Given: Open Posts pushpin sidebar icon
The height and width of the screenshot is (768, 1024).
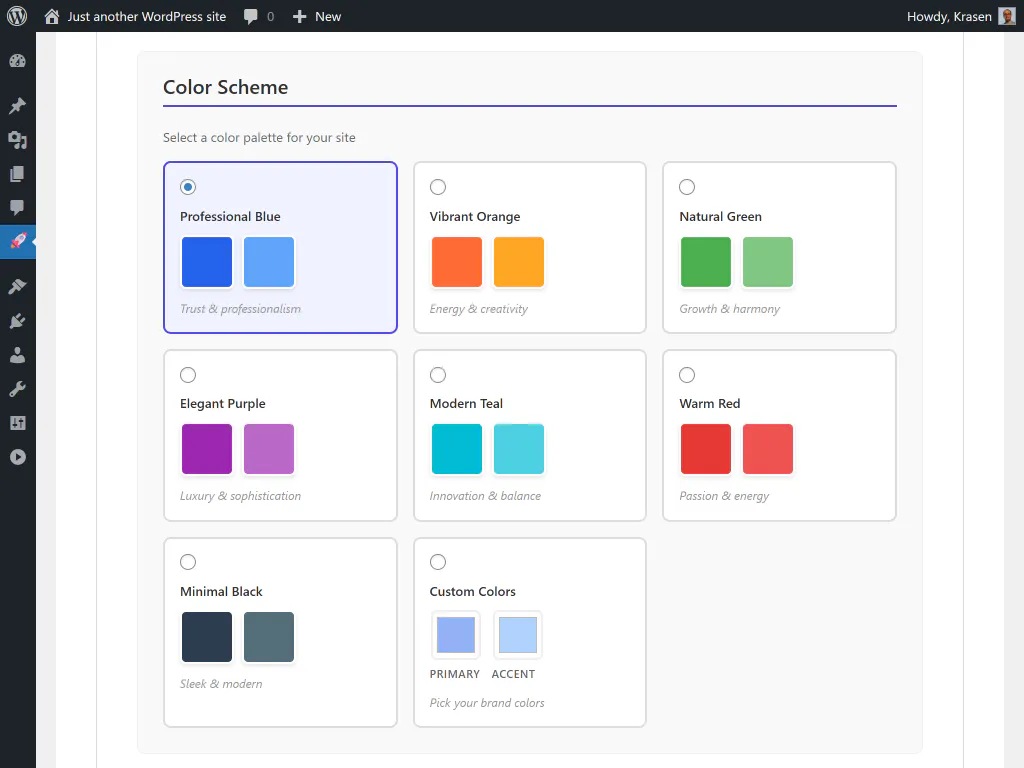Looking at the screenshot, I should [x=18, y=105].
